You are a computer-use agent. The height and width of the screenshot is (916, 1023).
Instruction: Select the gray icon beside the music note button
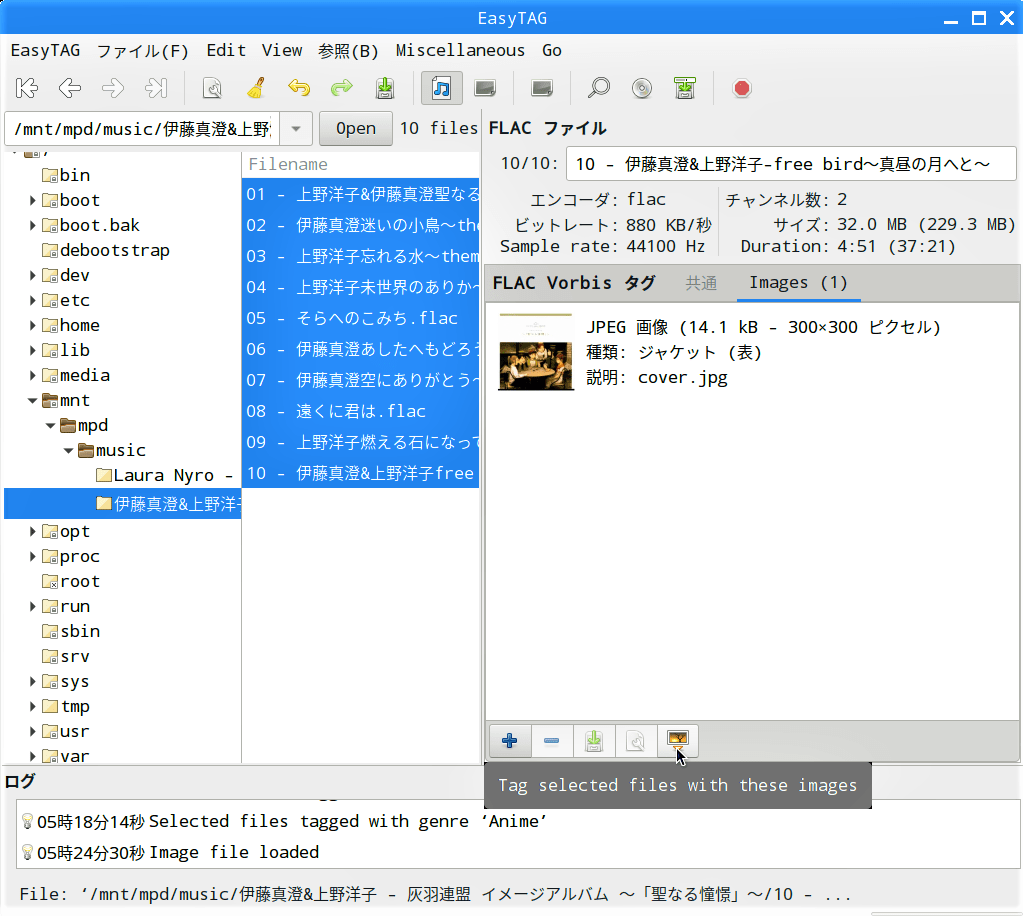485,88
